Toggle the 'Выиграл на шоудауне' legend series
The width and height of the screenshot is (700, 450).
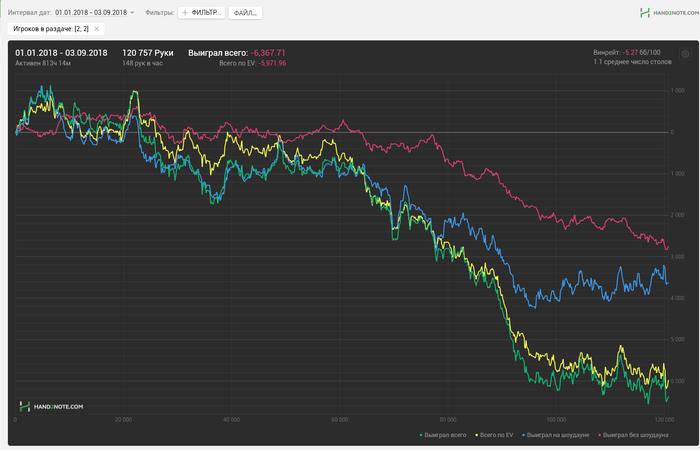[x=555, y=435]
